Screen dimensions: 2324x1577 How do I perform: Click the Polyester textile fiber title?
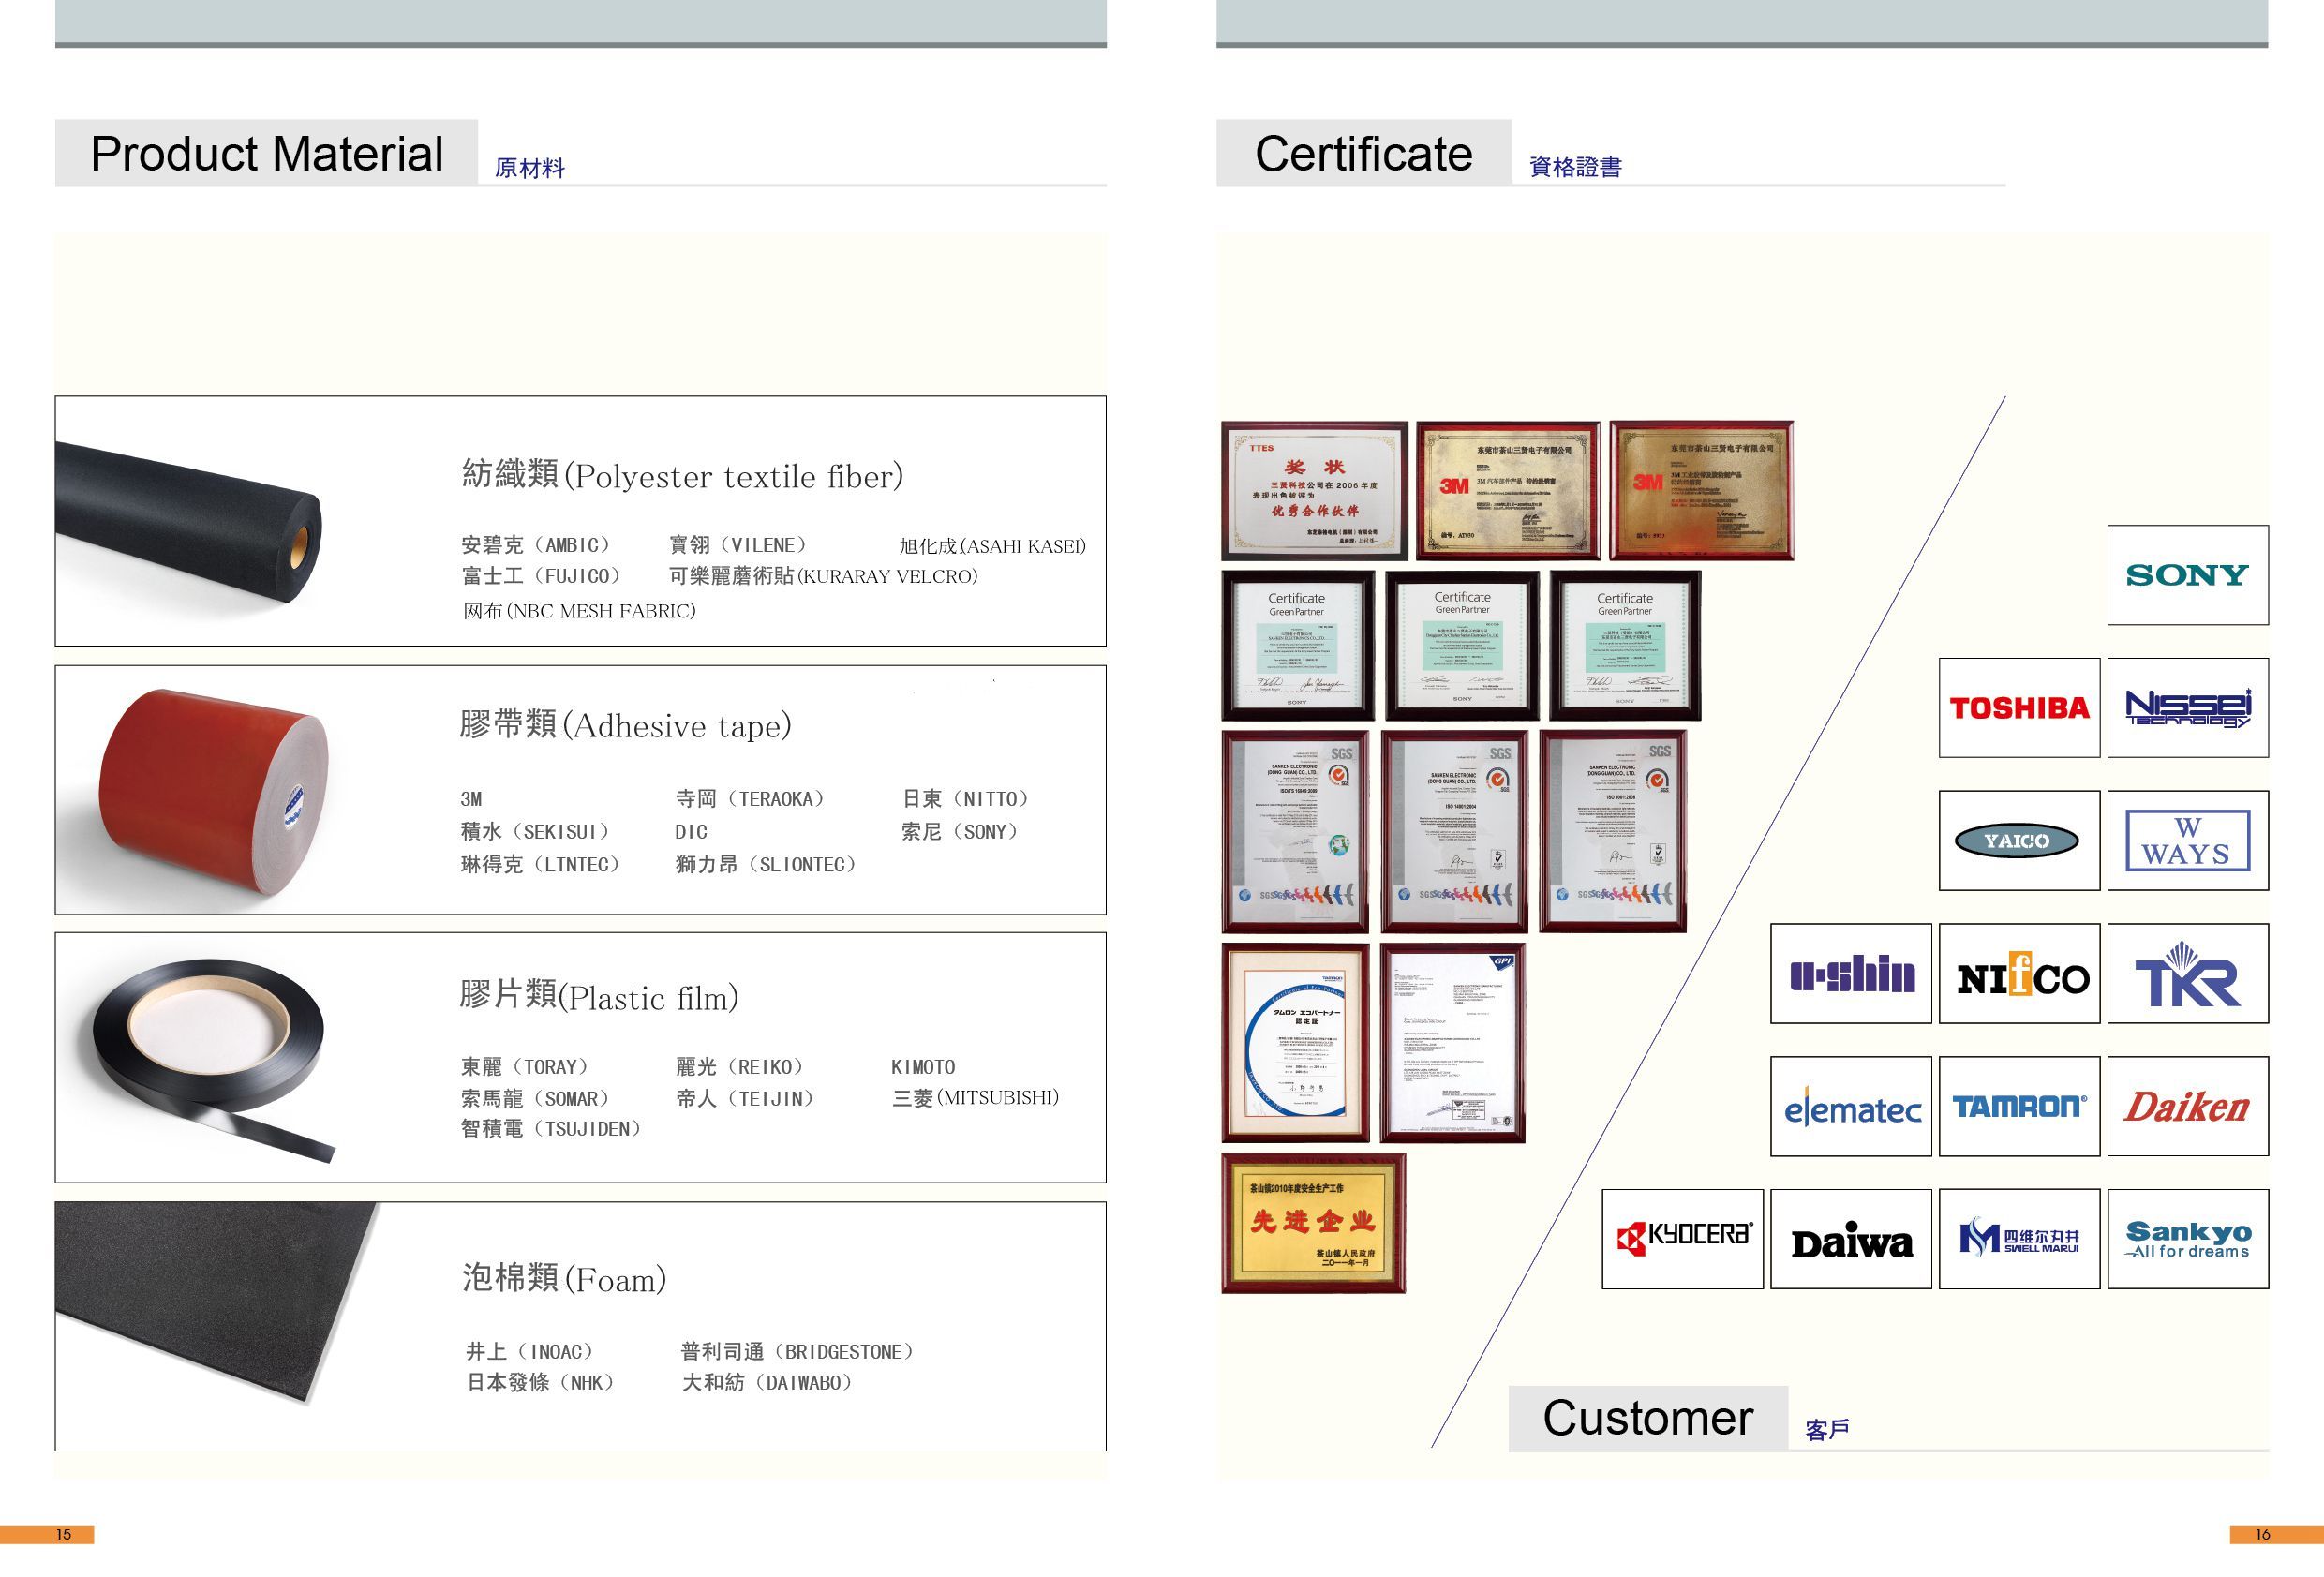pyautogui.click(x=682, y=475)
